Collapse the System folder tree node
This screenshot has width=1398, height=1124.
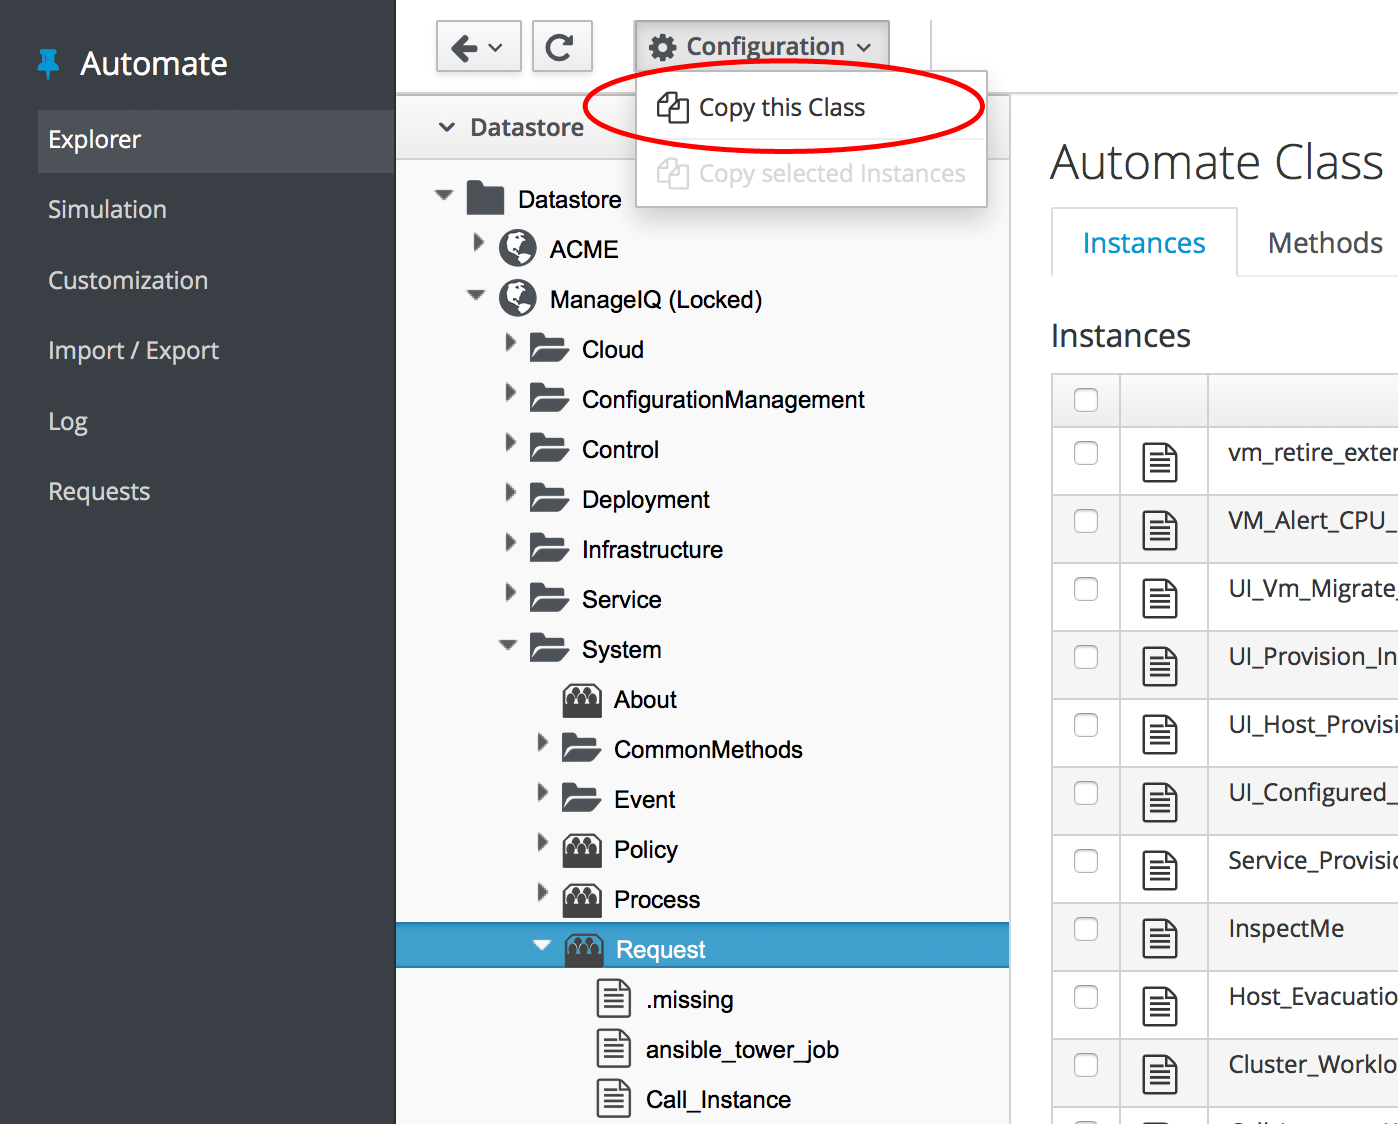coord(508,645)
